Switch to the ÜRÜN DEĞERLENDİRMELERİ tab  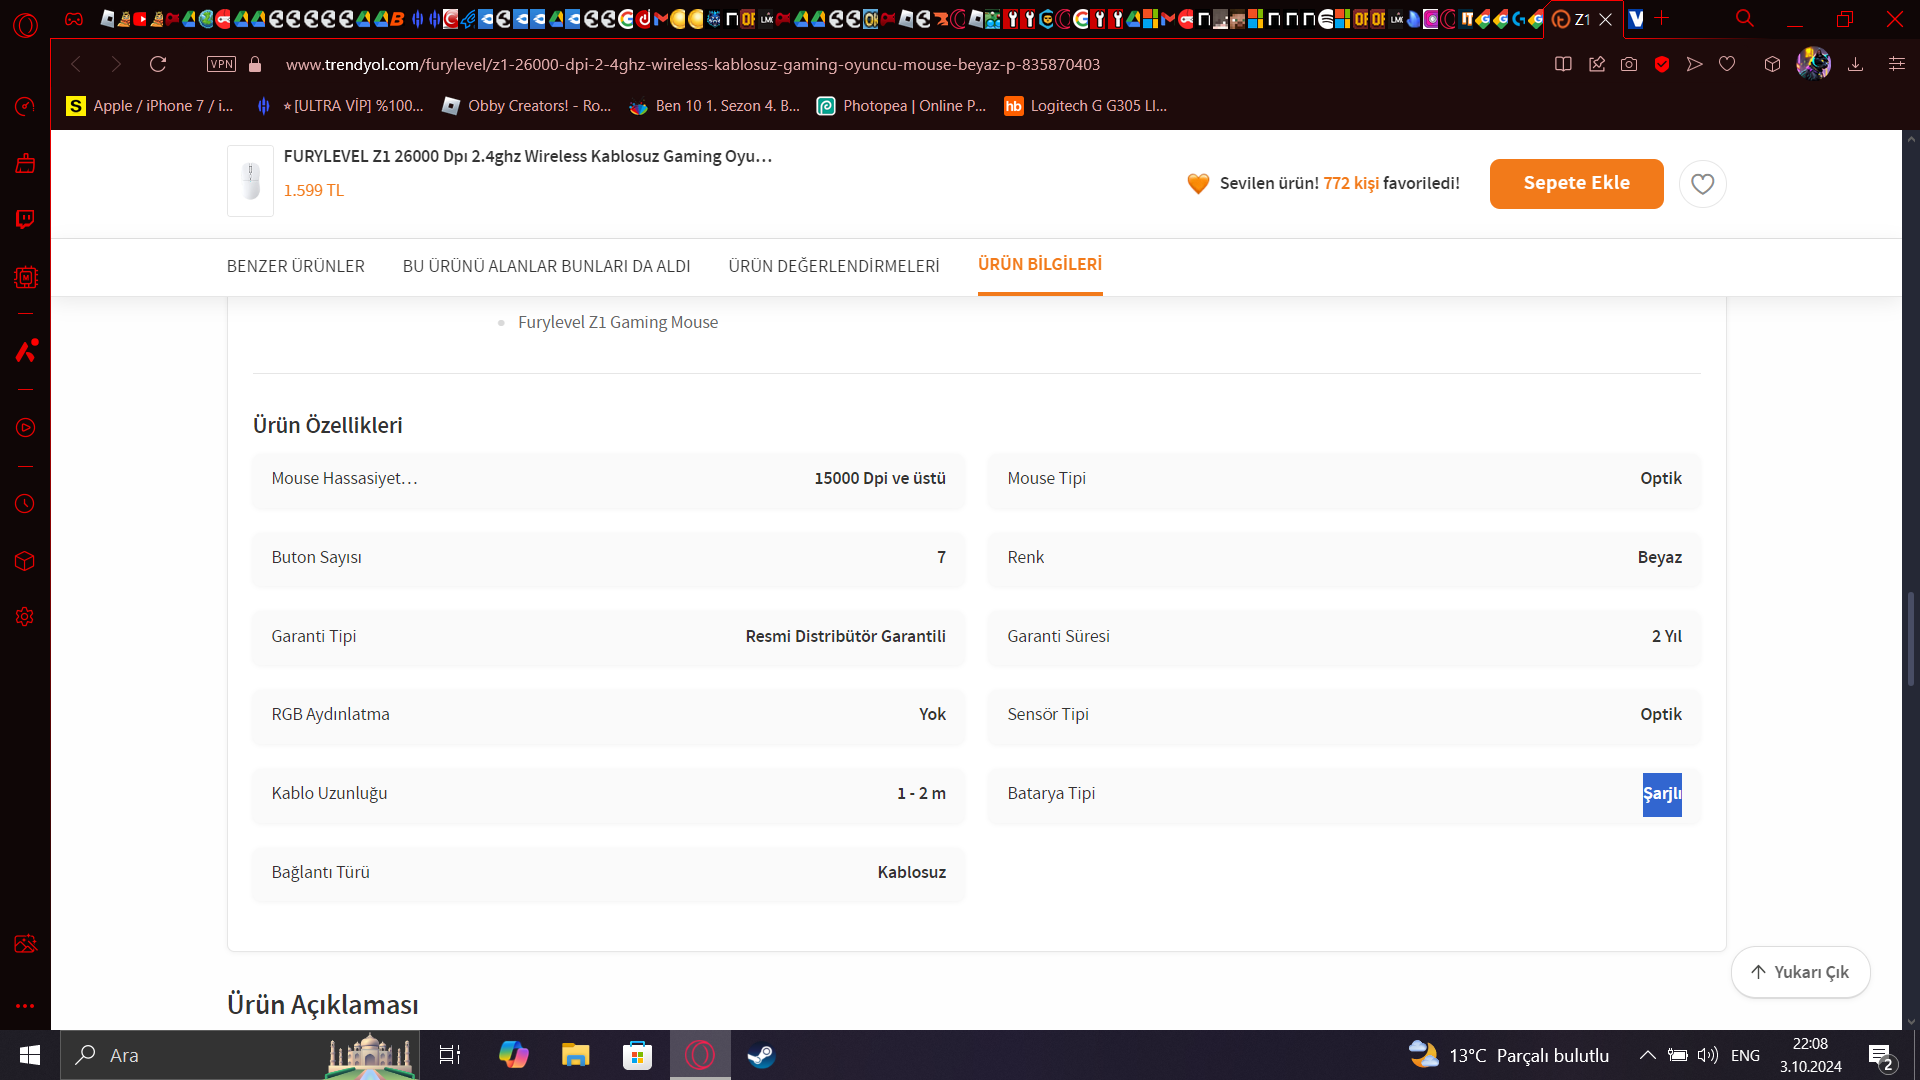coord(833,266)
